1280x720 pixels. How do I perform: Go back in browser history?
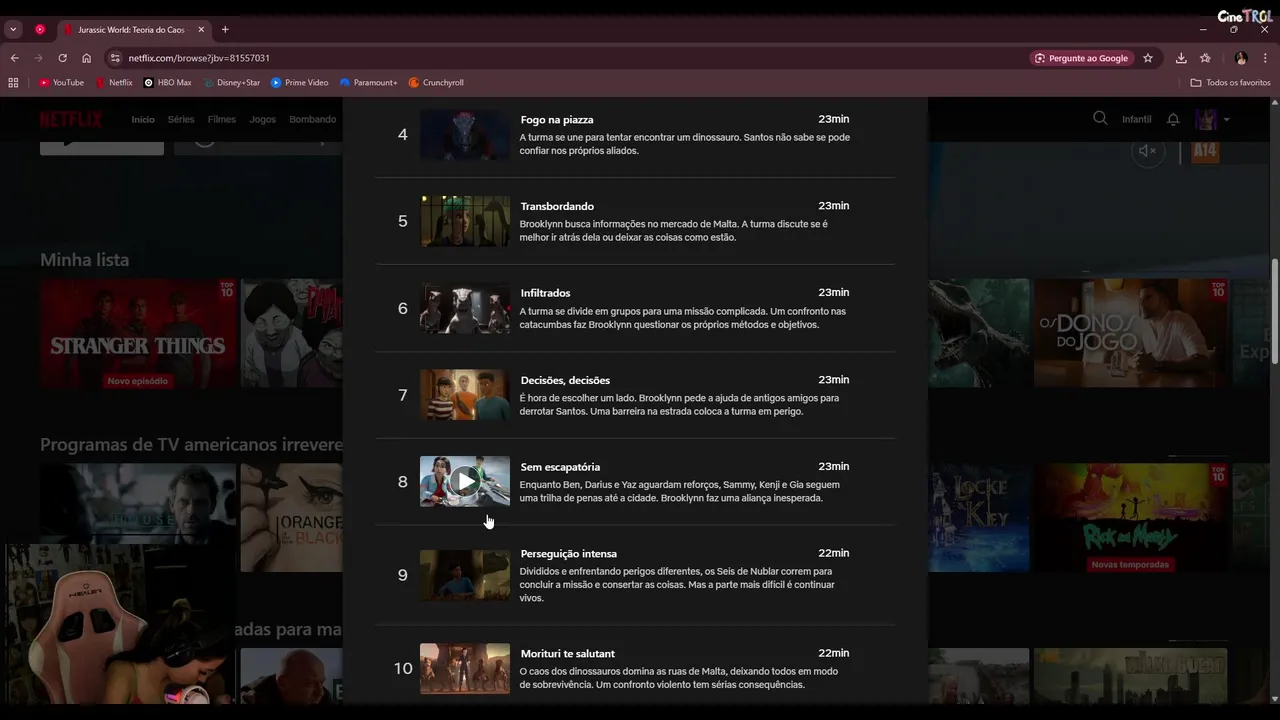14,58
